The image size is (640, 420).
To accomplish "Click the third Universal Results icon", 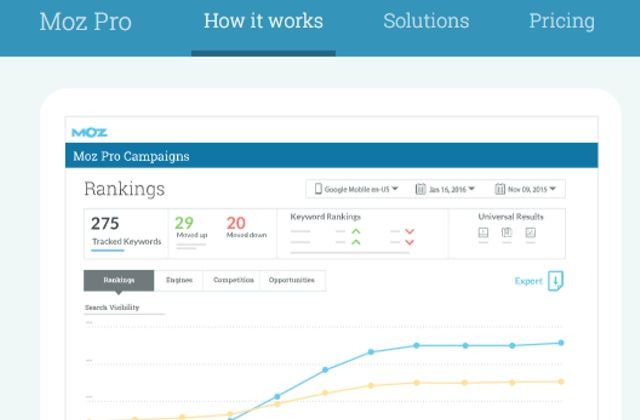I will [x=530, y=233].
